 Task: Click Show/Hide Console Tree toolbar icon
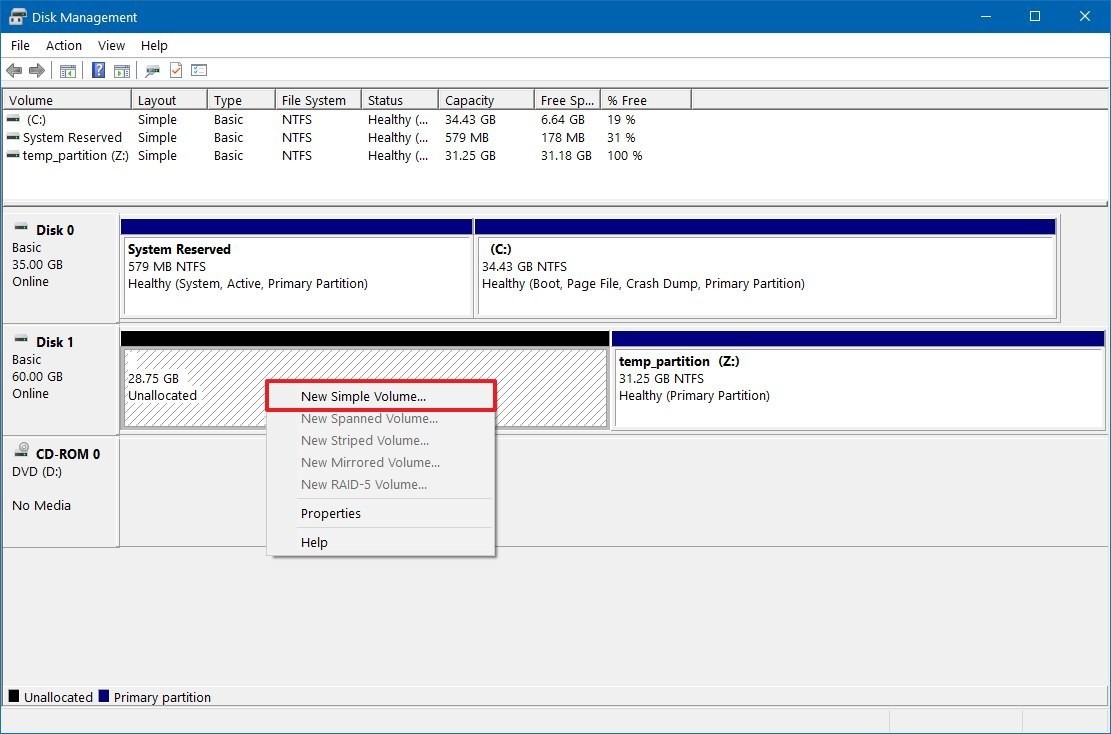point(68,71)
